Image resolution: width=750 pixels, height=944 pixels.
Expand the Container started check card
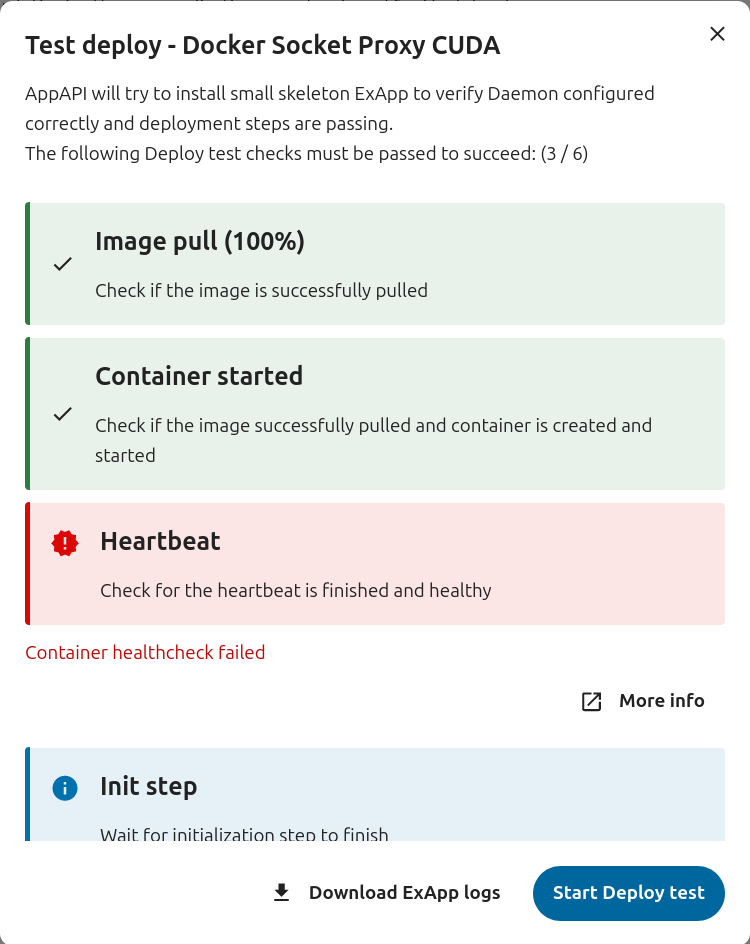pos(375,414)
